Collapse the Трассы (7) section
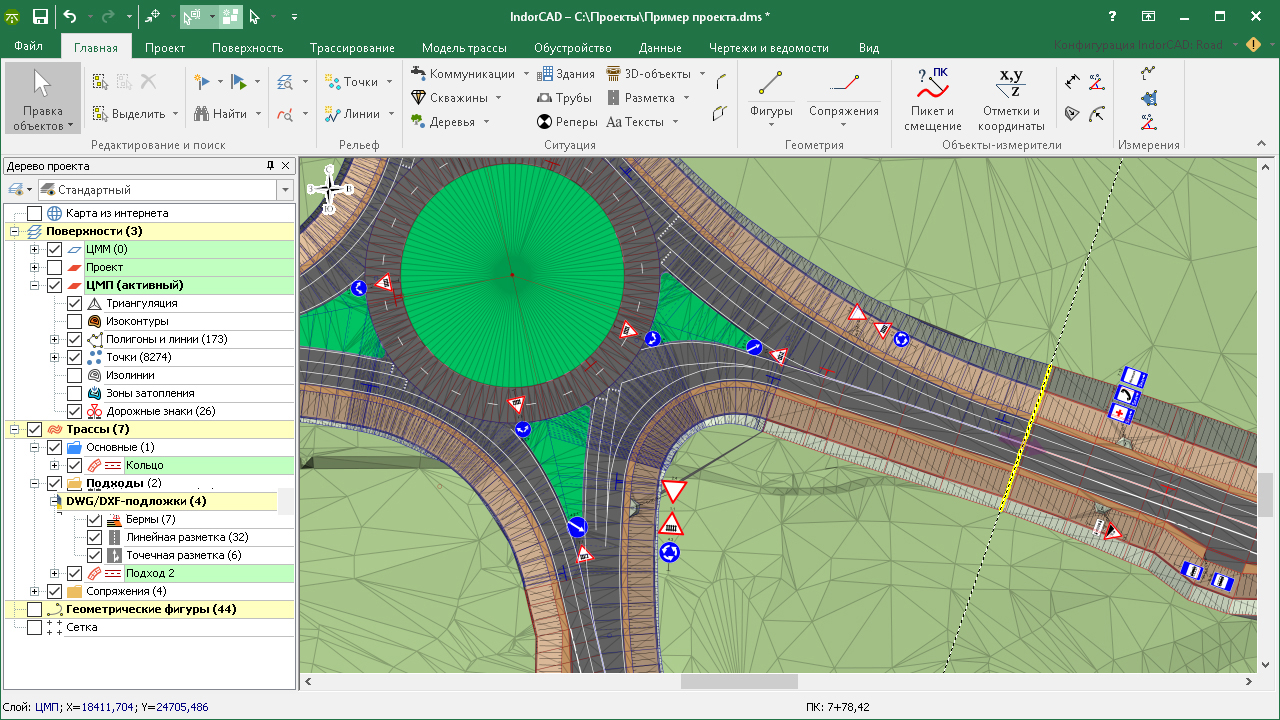Image resolution: width=1280 pixels, height=720 pixels. 15,429
